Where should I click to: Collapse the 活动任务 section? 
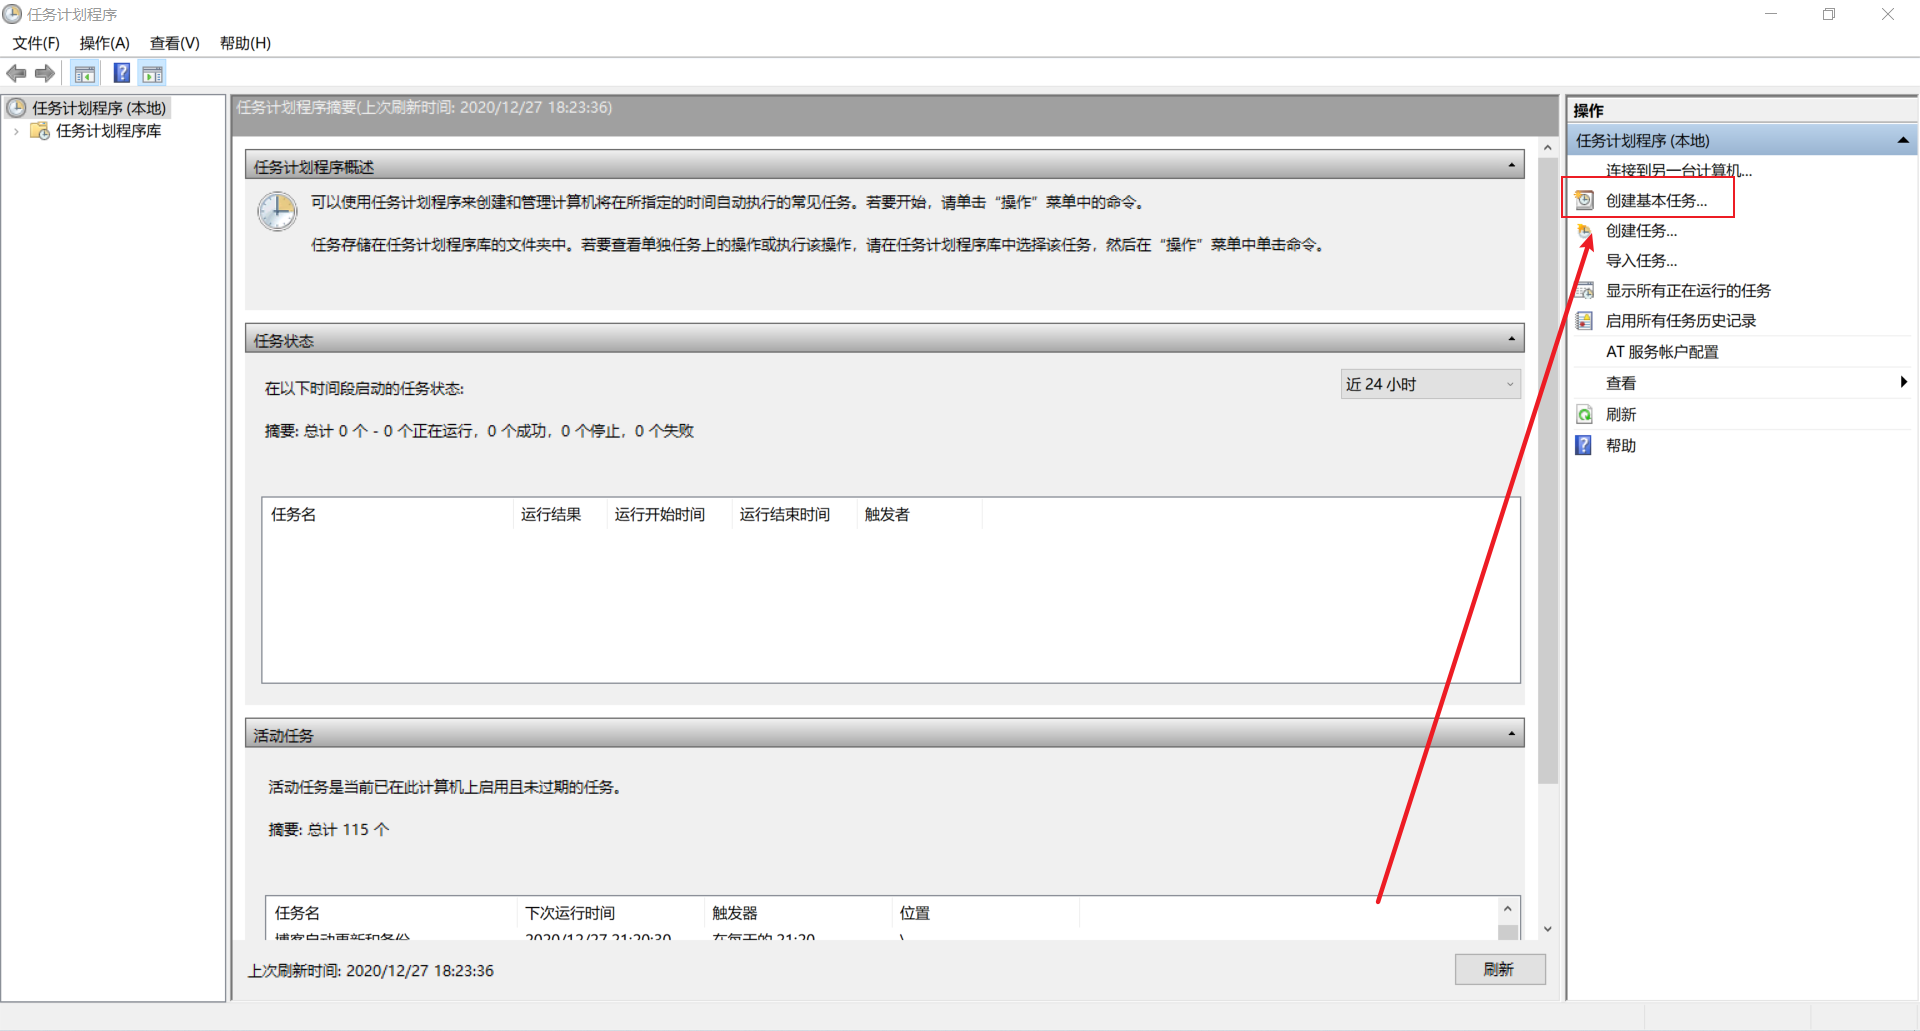(1511, 734)
